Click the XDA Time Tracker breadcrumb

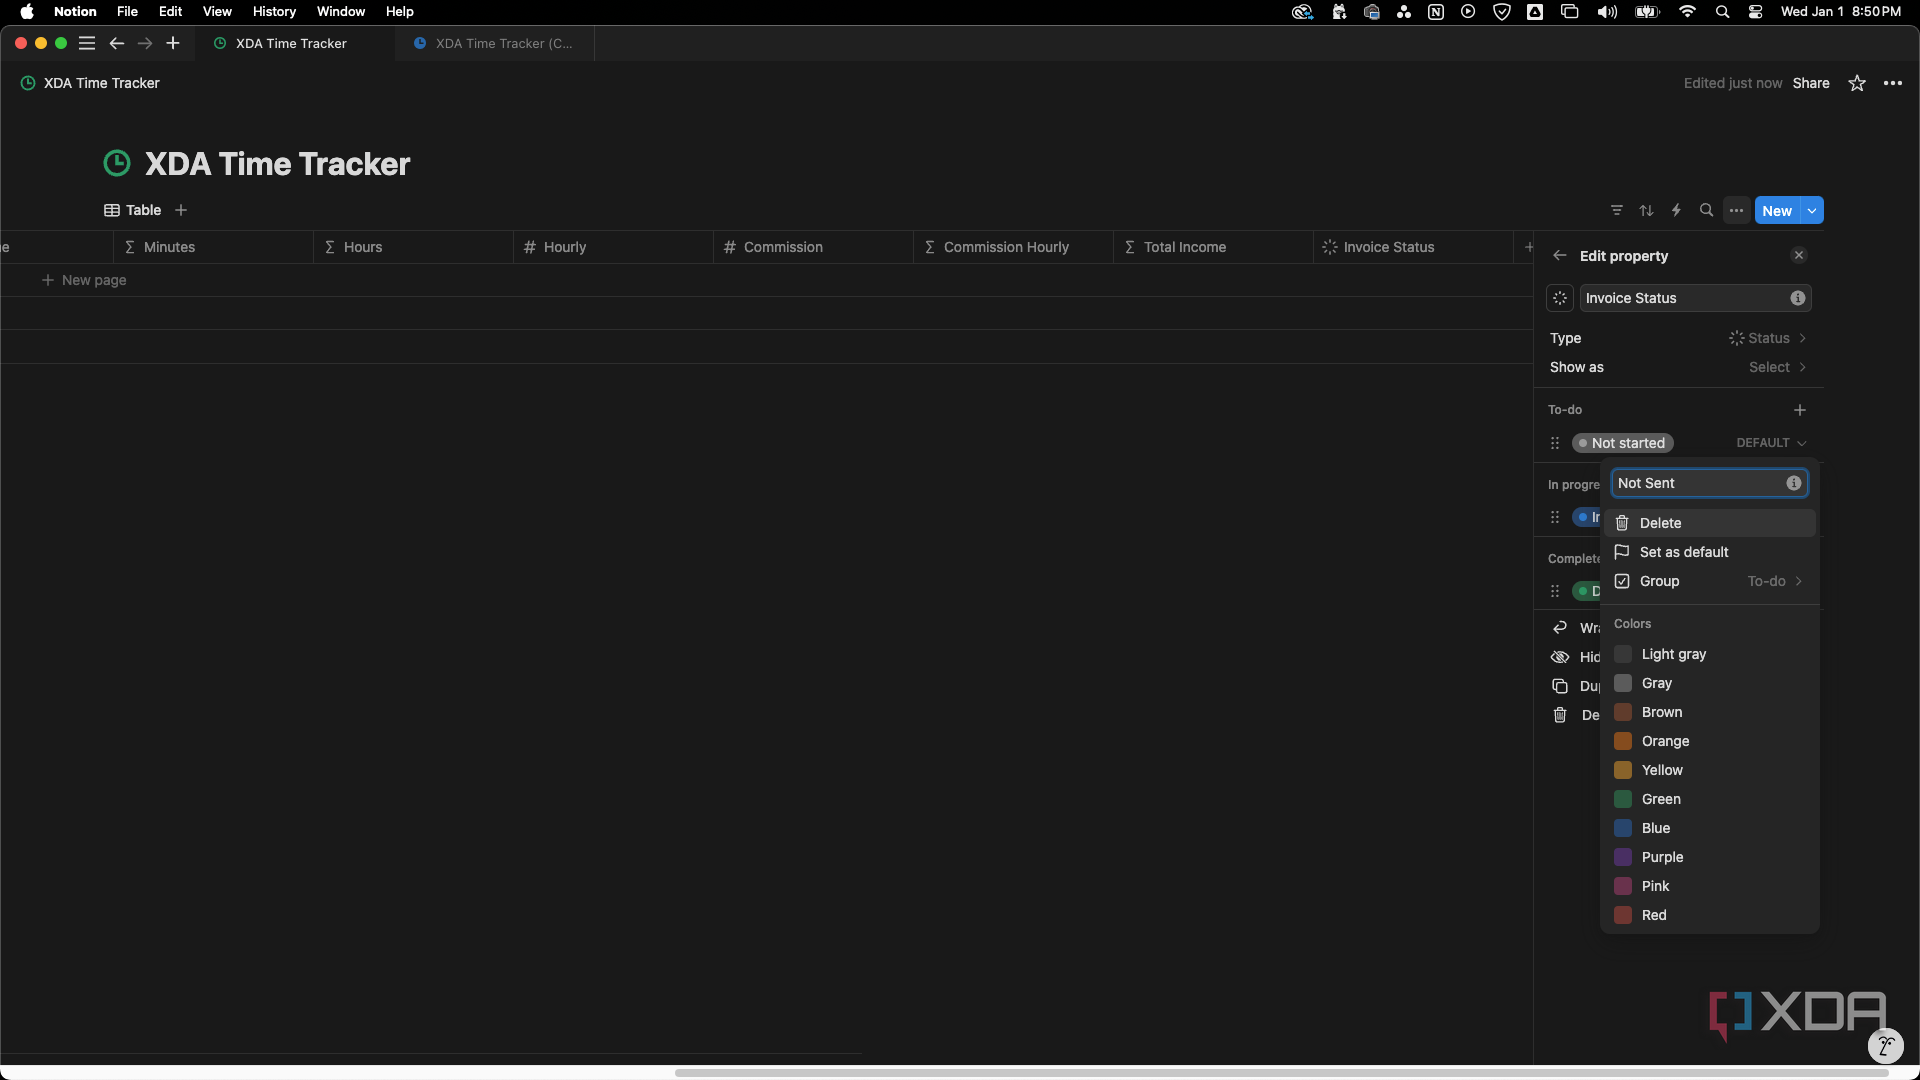[x=90, y=83]
